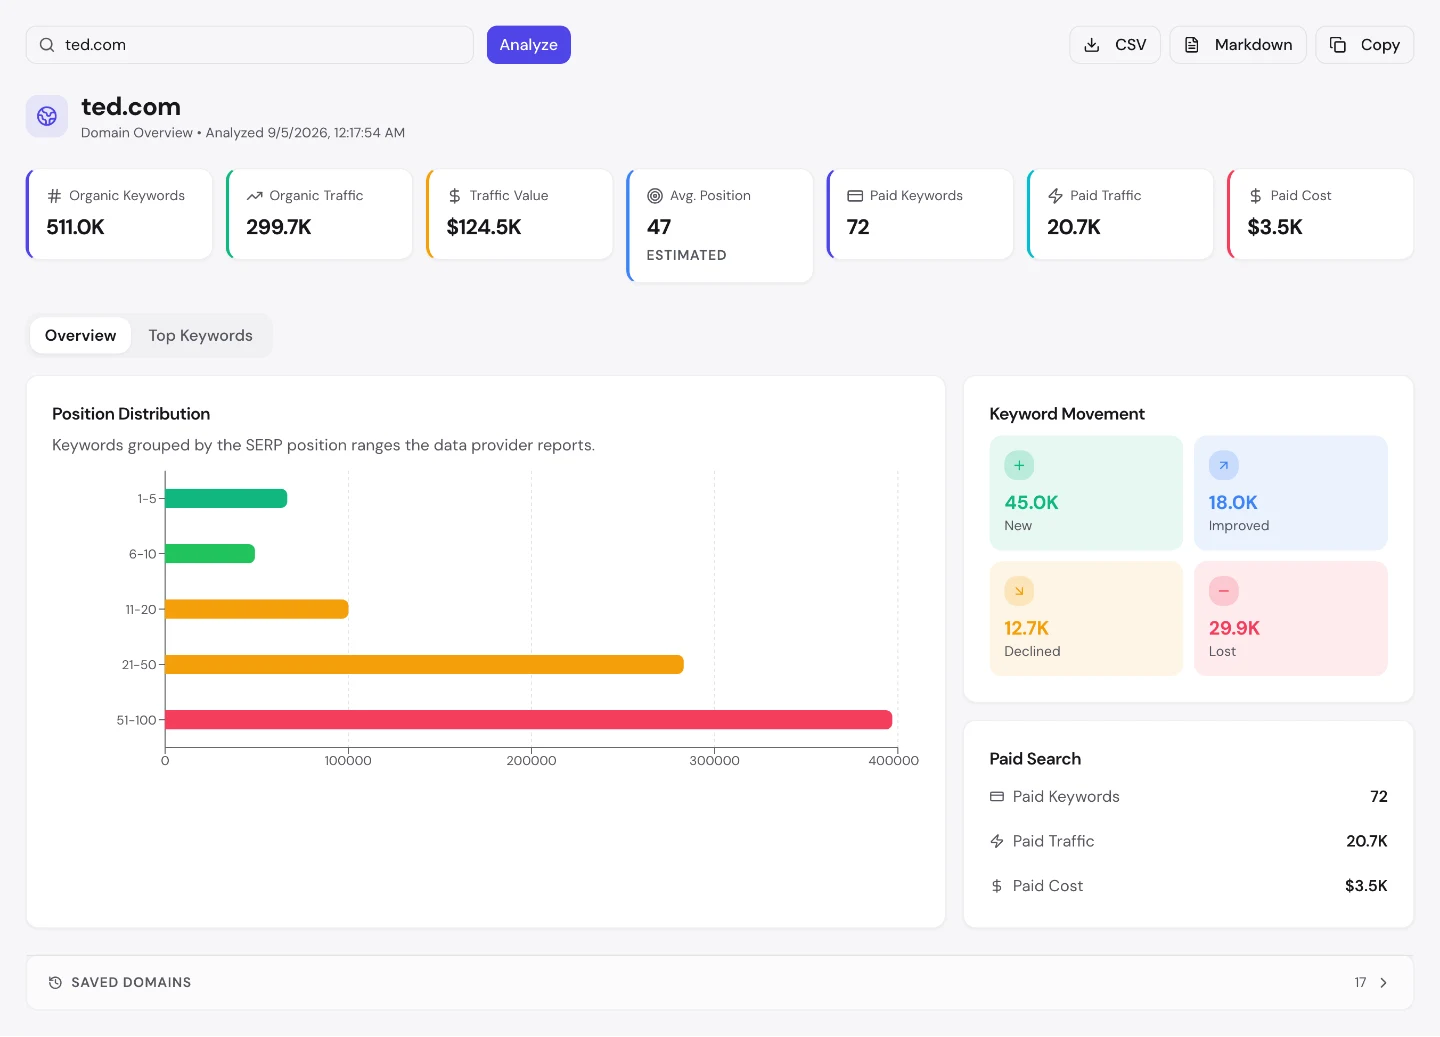Click the Markdown document icon
This screenshot has height=1037, width=1440.
1192,45
